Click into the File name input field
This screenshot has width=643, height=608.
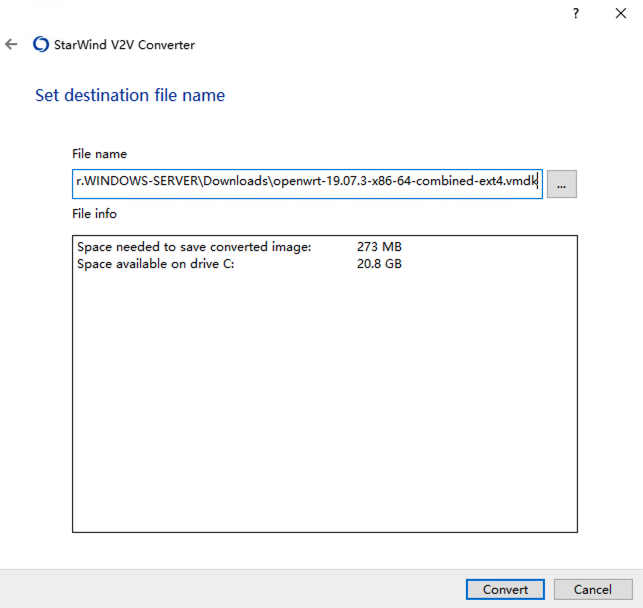307,184
